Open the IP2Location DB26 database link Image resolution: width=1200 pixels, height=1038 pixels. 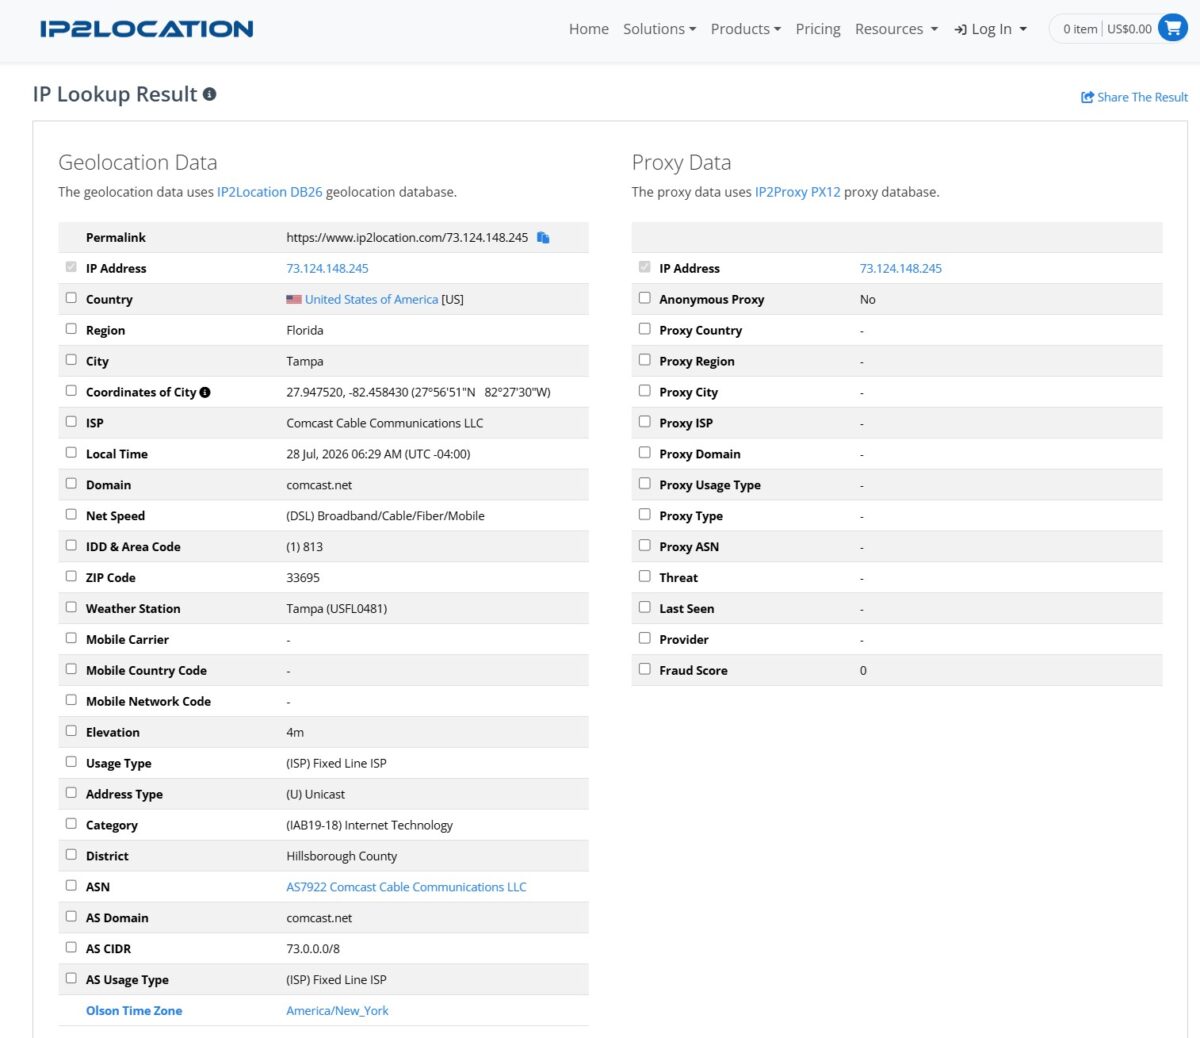click(270, 192)
